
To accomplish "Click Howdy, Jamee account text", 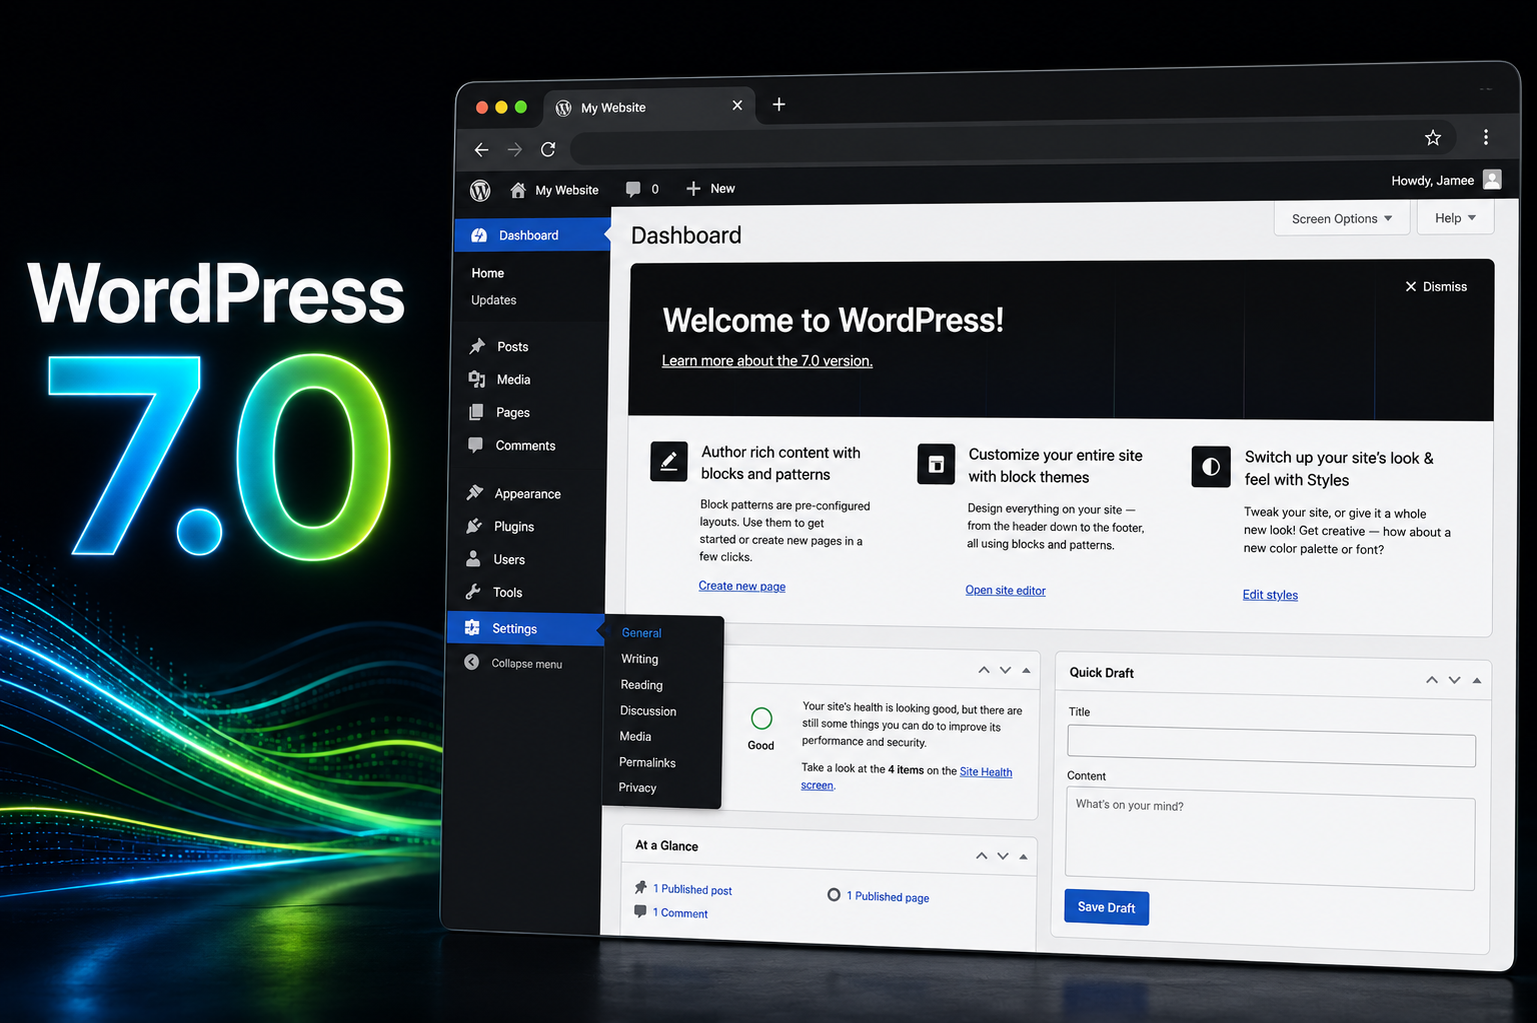I will pyautogui.click(x=1432, y=181).
